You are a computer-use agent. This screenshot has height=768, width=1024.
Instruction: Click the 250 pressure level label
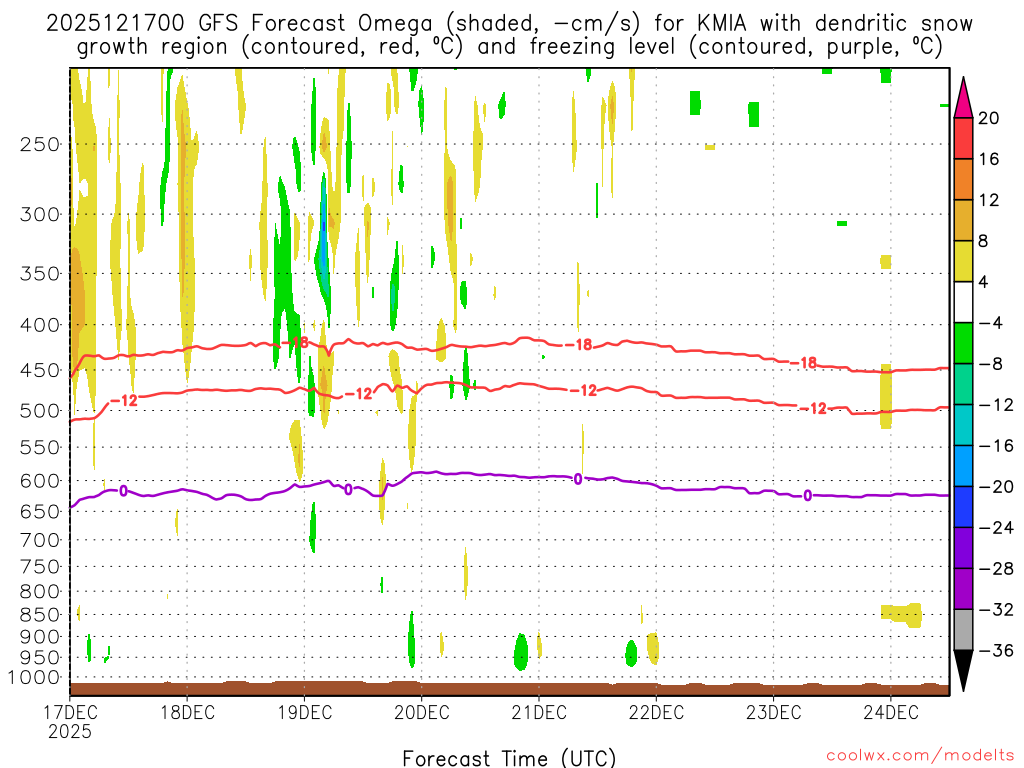(40, 144)
